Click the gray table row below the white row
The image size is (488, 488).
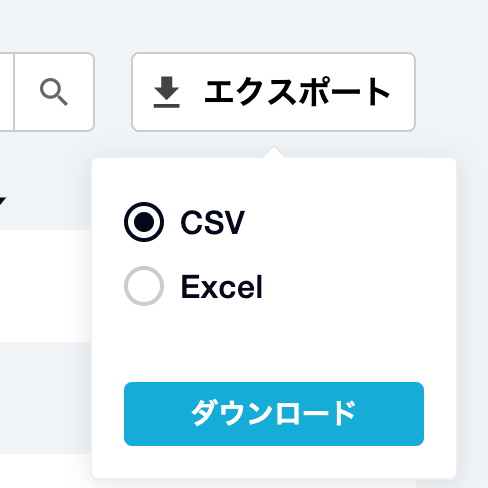pos(45,398)
